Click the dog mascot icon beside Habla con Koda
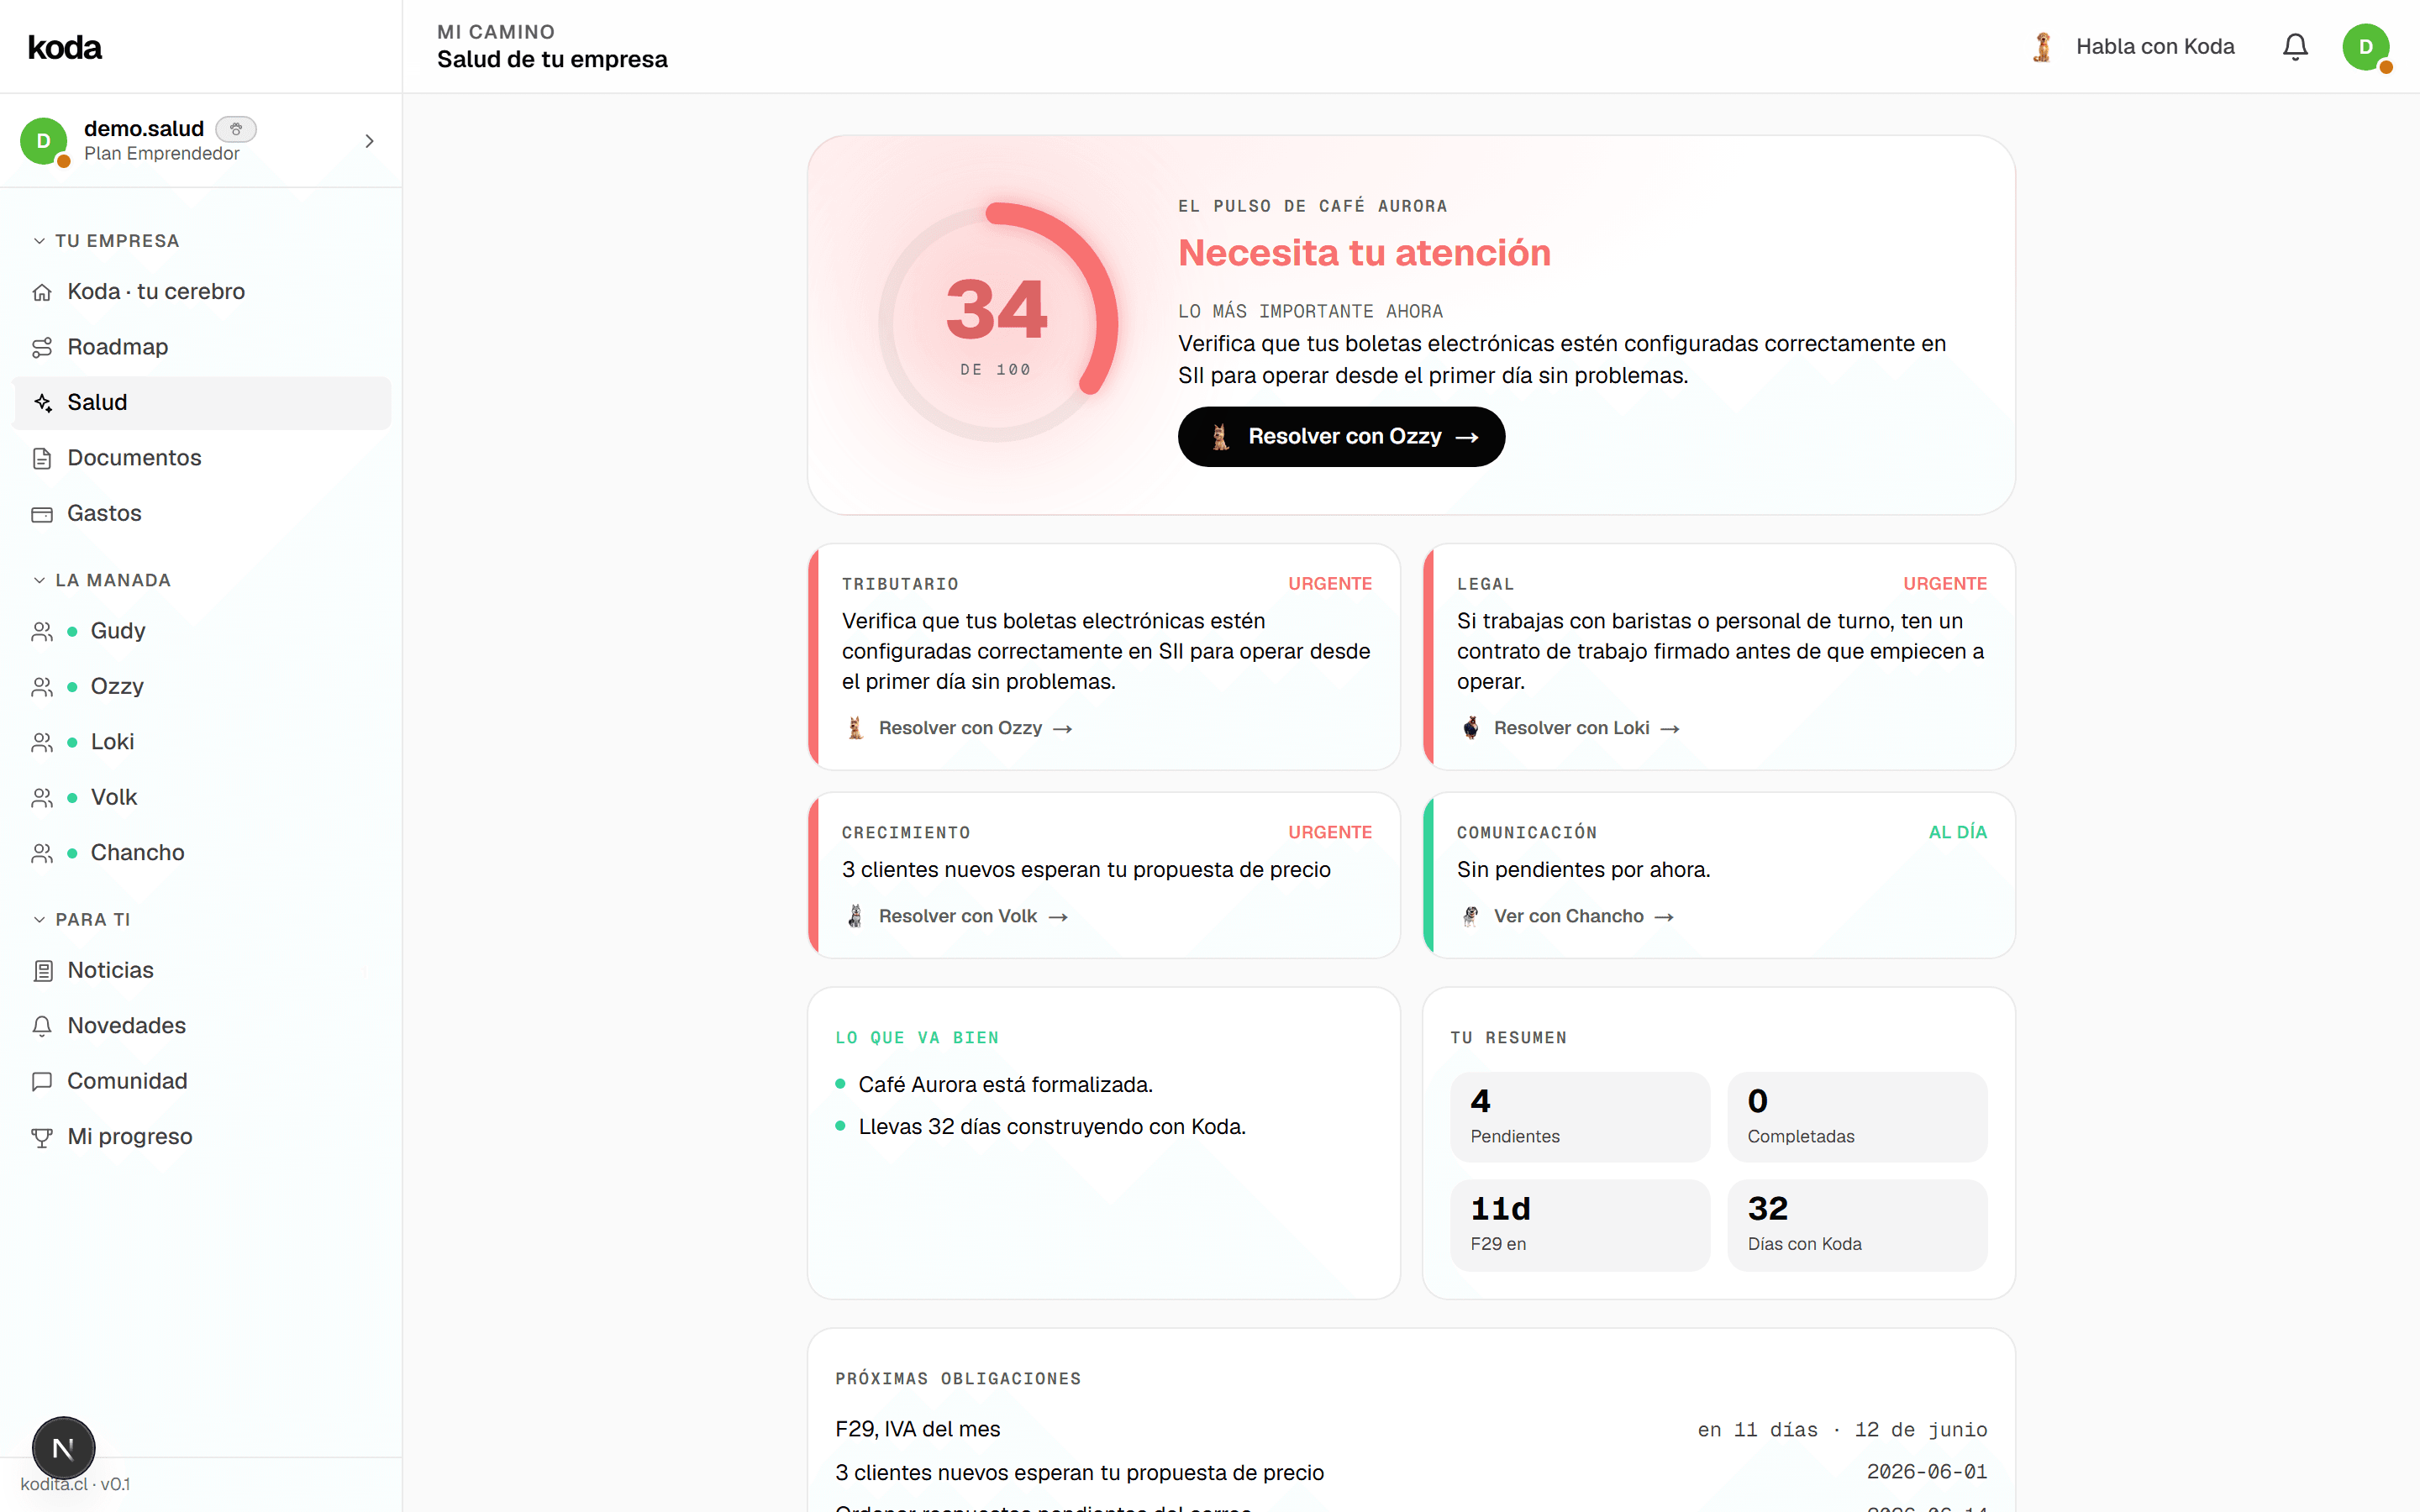Image resolution: width=2420 pixels, height=1512 pixels. pyautogui.click(x=2042, y=47)
